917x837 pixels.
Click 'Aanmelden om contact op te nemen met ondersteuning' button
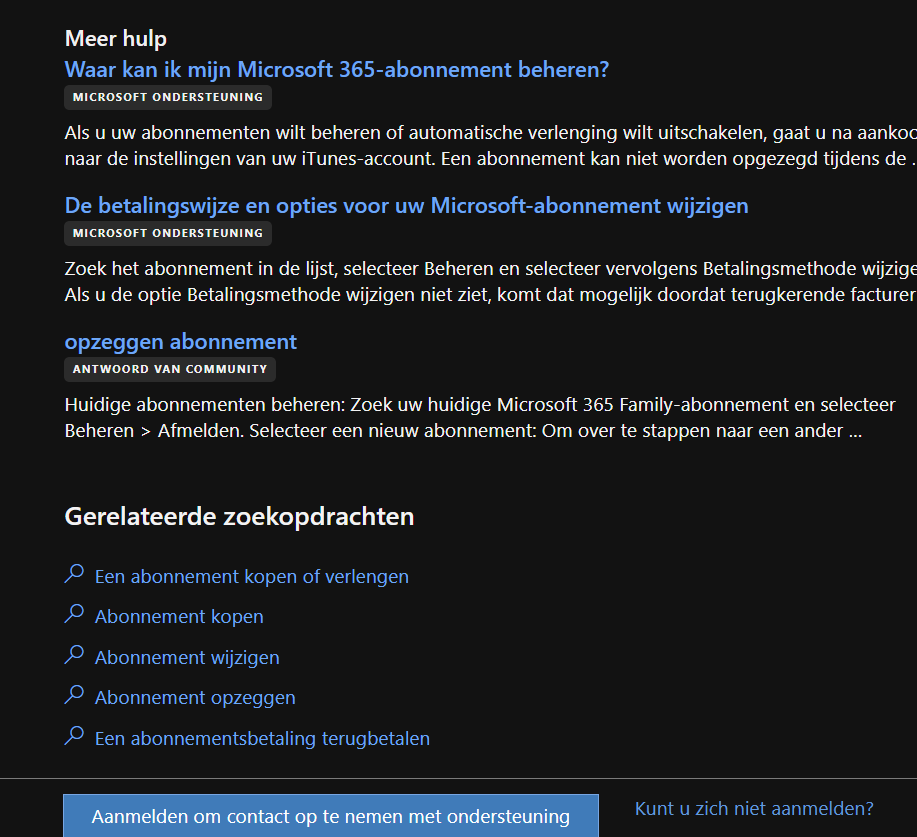point(331,816)
